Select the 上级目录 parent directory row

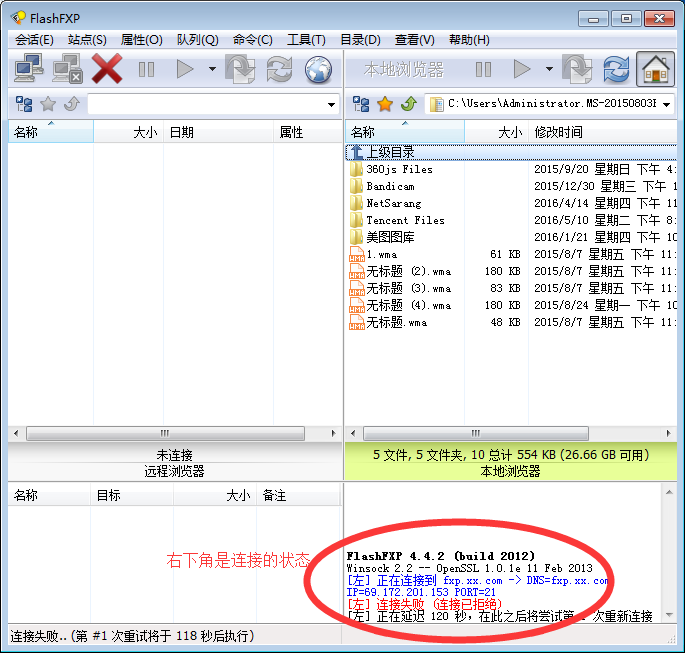pos(511,152)
